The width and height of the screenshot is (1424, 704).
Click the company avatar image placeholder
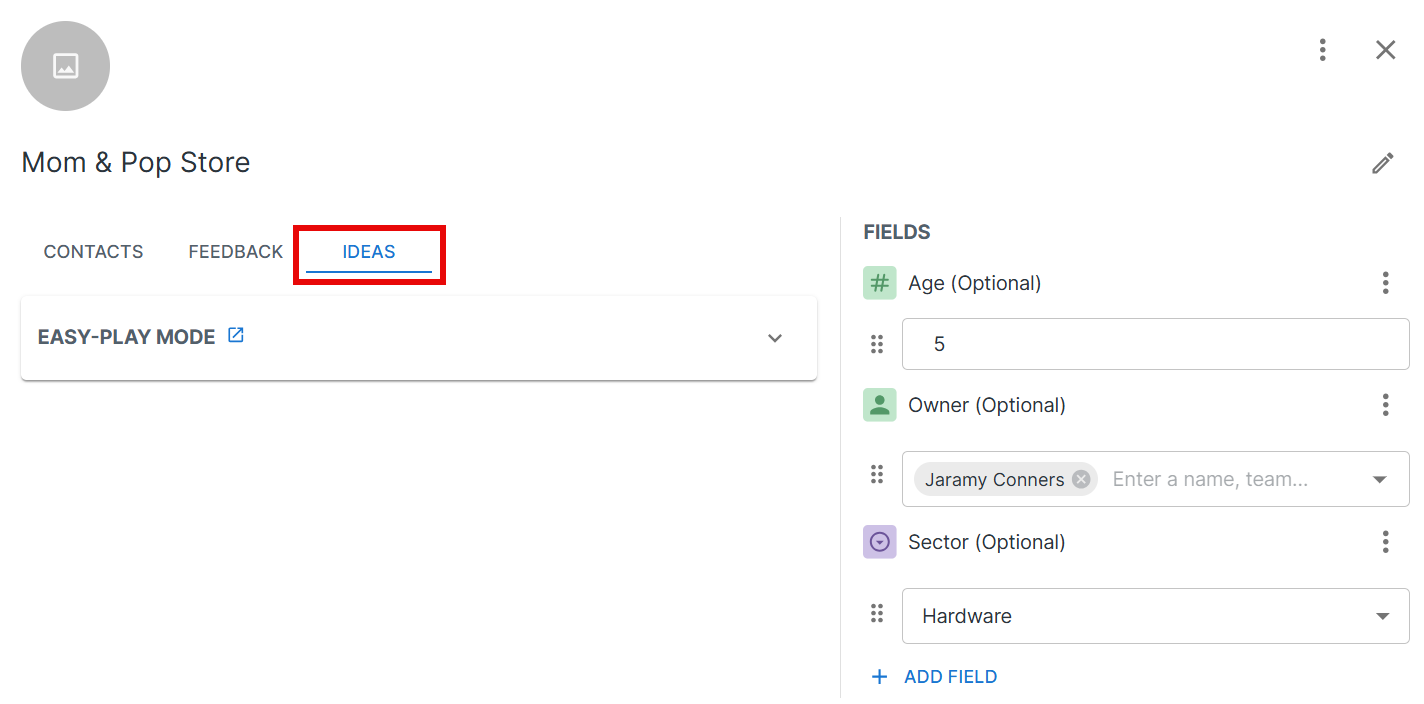65,66
